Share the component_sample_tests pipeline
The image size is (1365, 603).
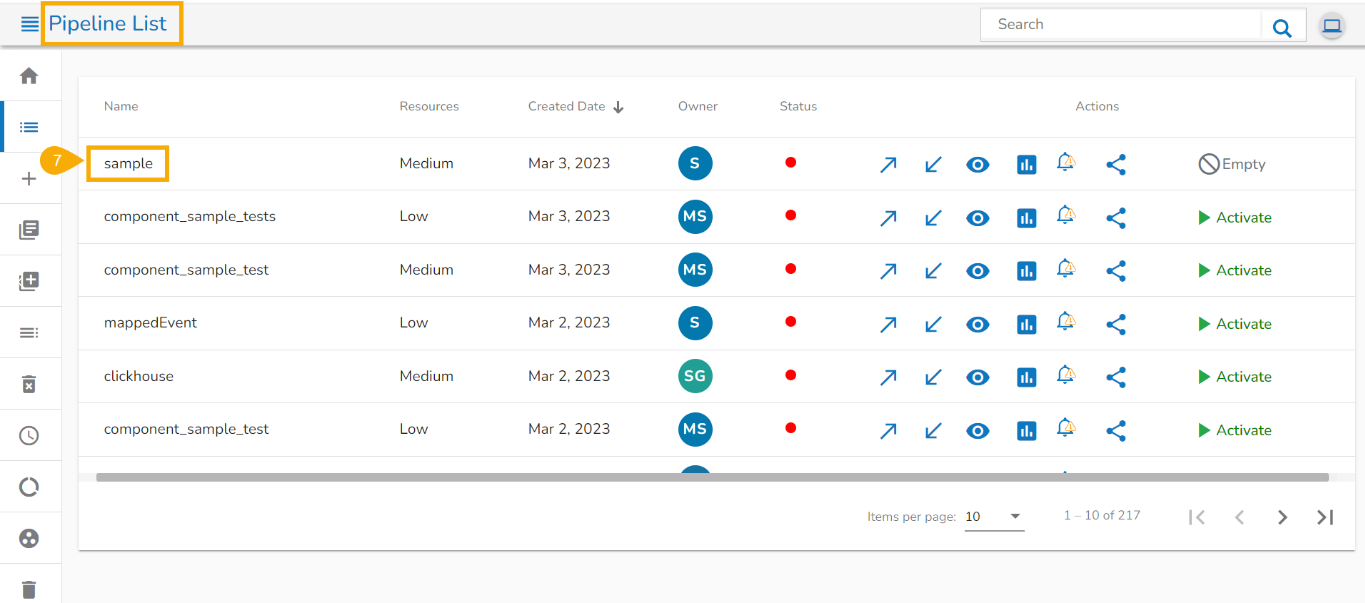click(x=1116, y=218)
